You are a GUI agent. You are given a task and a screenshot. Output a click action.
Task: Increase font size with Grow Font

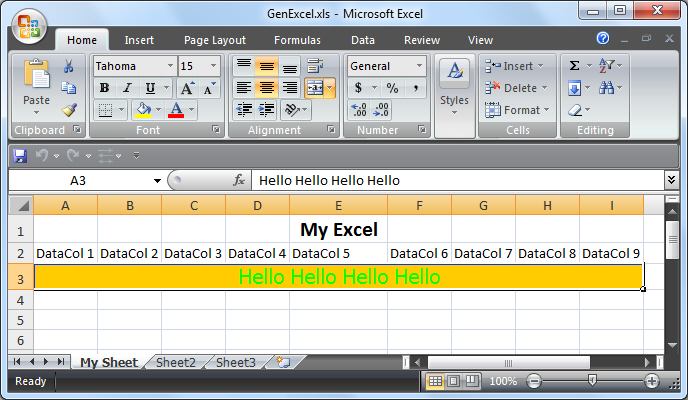187,88
